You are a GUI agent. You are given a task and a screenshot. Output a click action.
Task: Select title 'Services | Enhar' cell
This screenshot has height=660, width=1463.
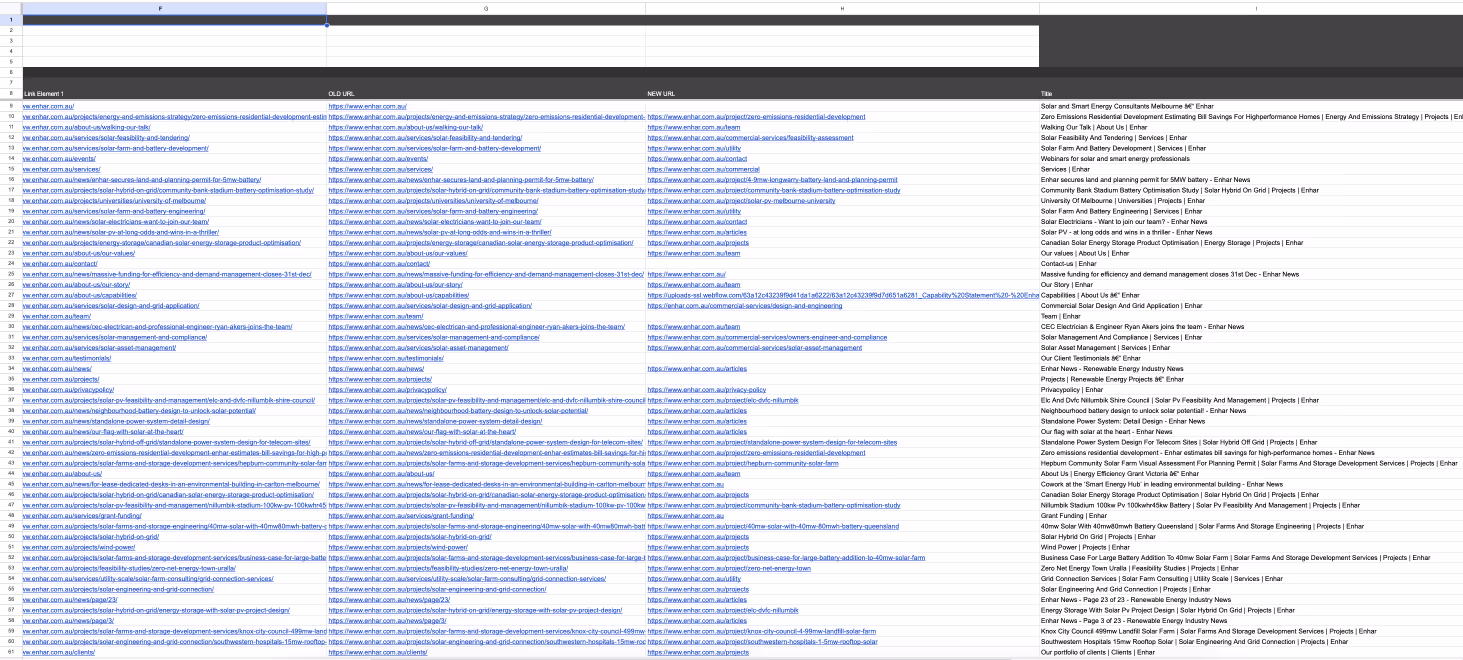[x=1065, y=169]
